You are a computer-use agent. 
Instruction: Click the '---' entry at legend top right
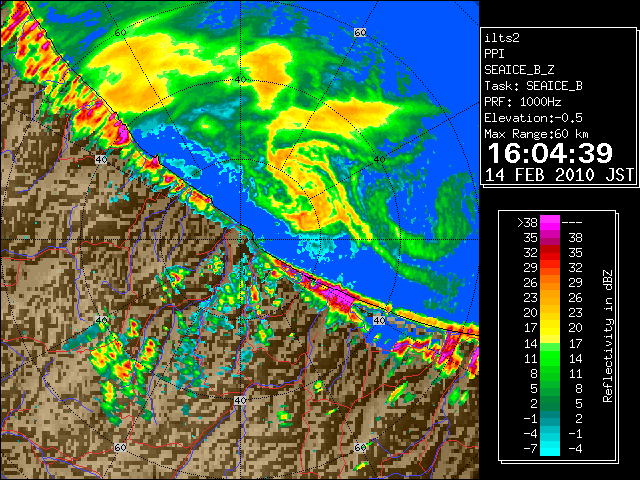pyautogui.click(x=572, y=223)
